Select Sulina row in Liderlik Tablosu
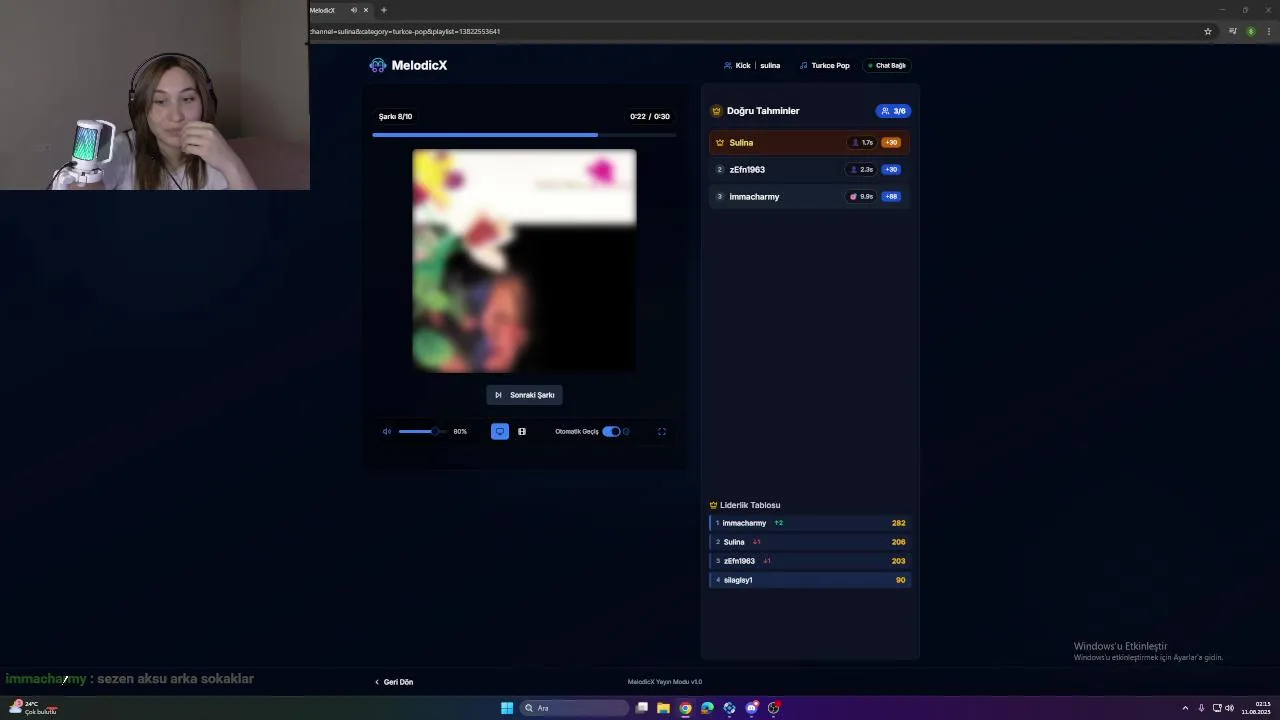 (x=810, y=542)
